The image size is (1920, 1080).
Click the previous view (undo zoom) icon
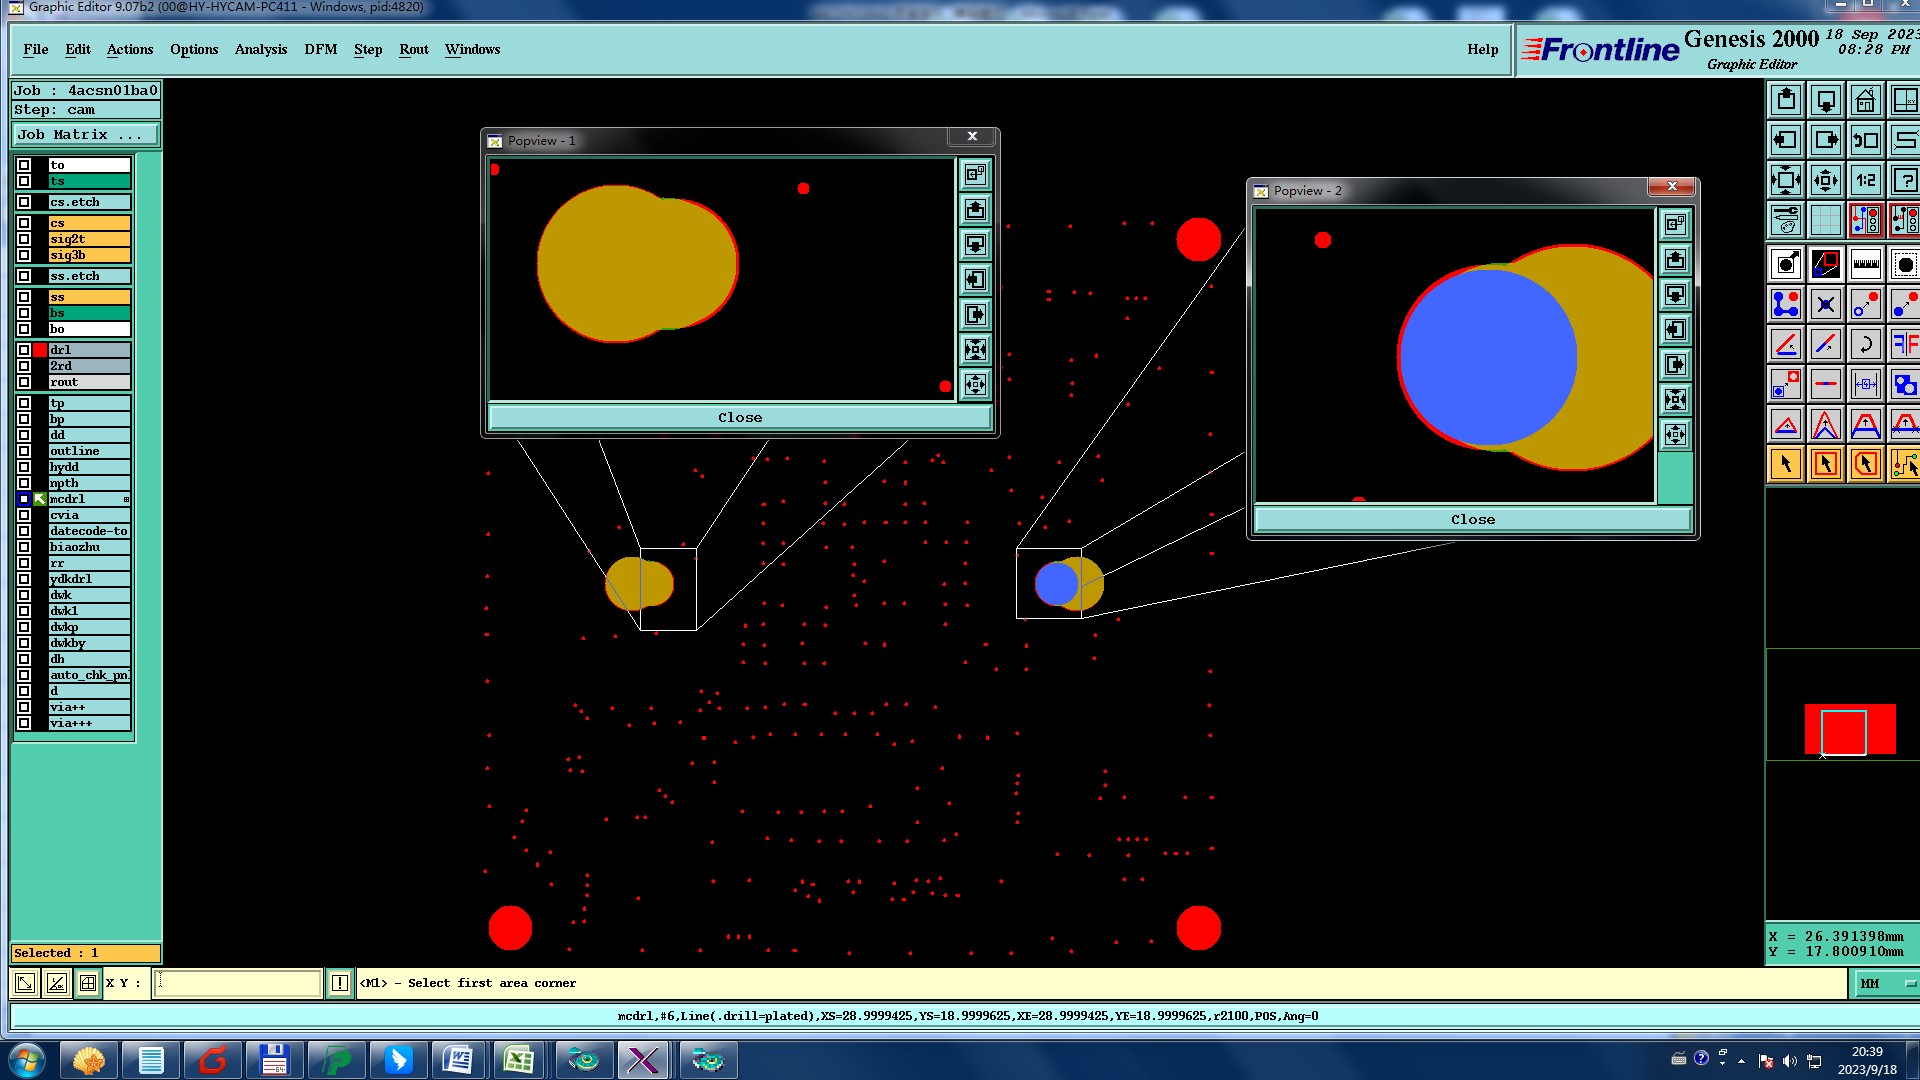[x=1865, y=141]
